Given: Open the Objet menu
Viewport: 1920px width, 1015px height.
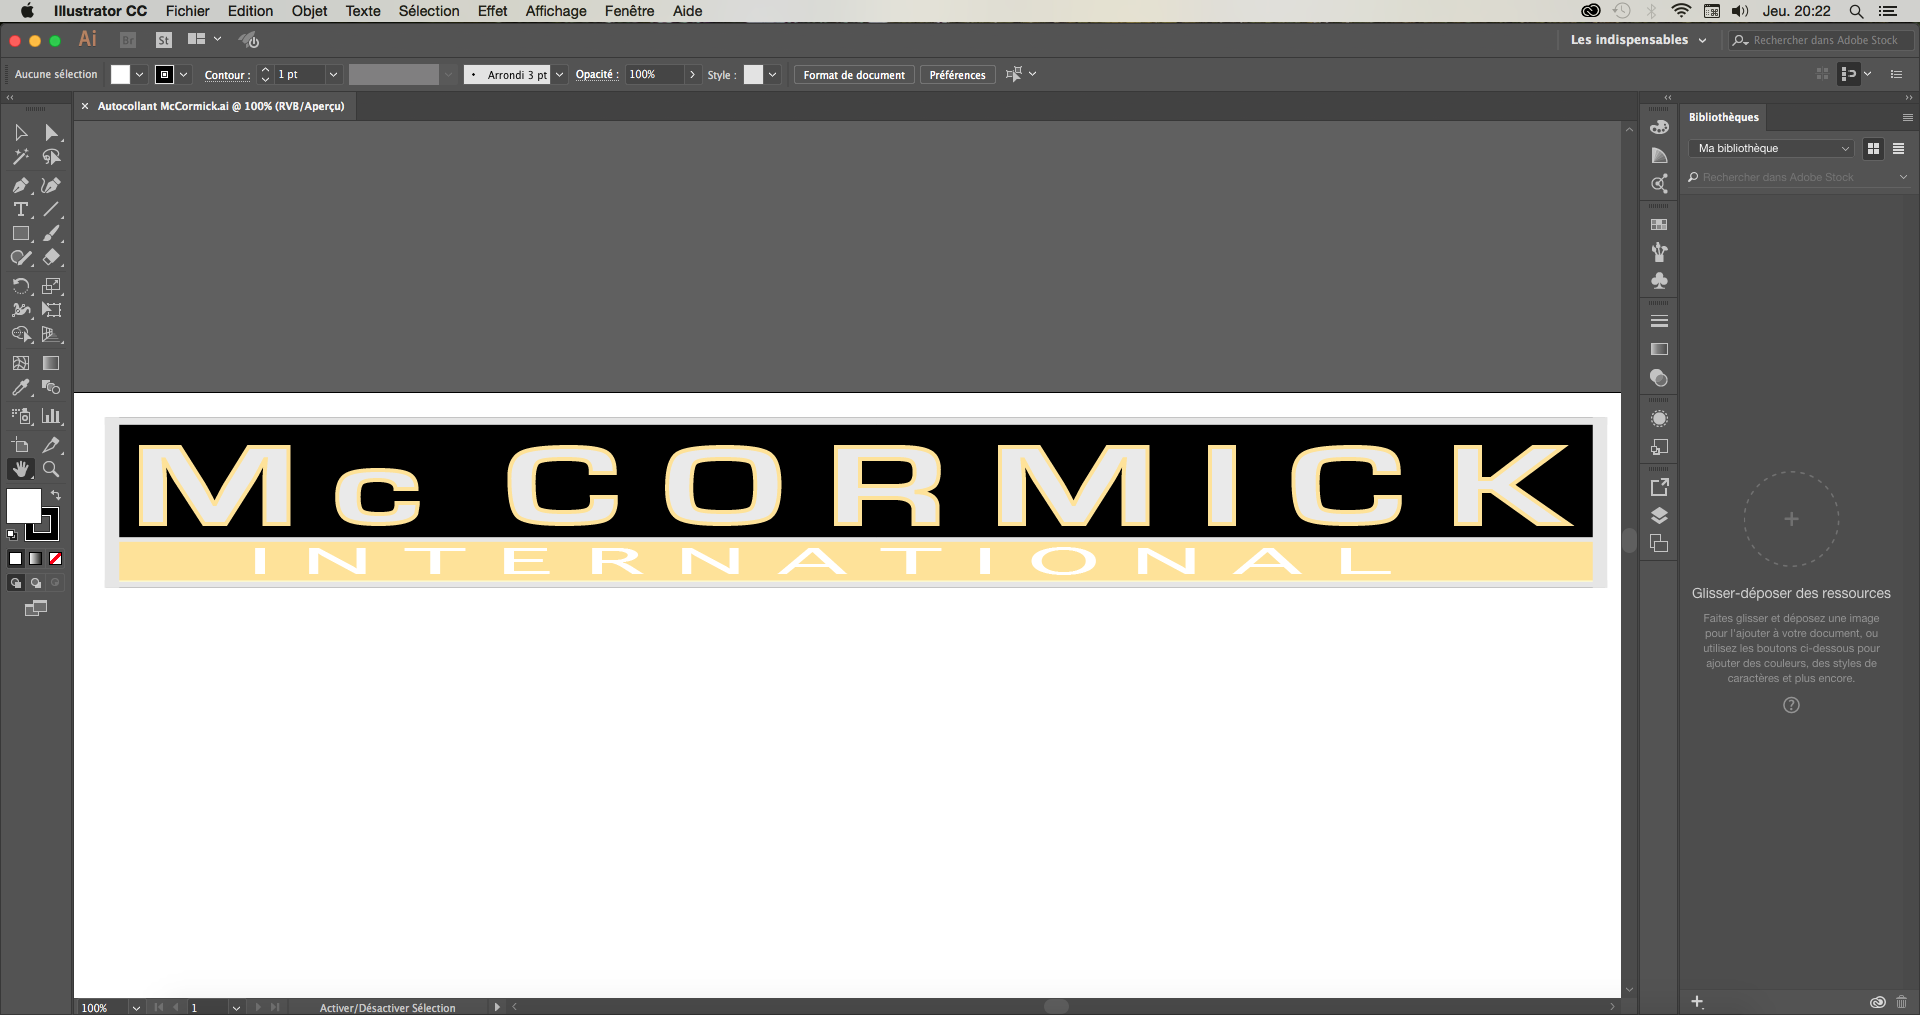Looking at the screenshot, I should point(310,11).
